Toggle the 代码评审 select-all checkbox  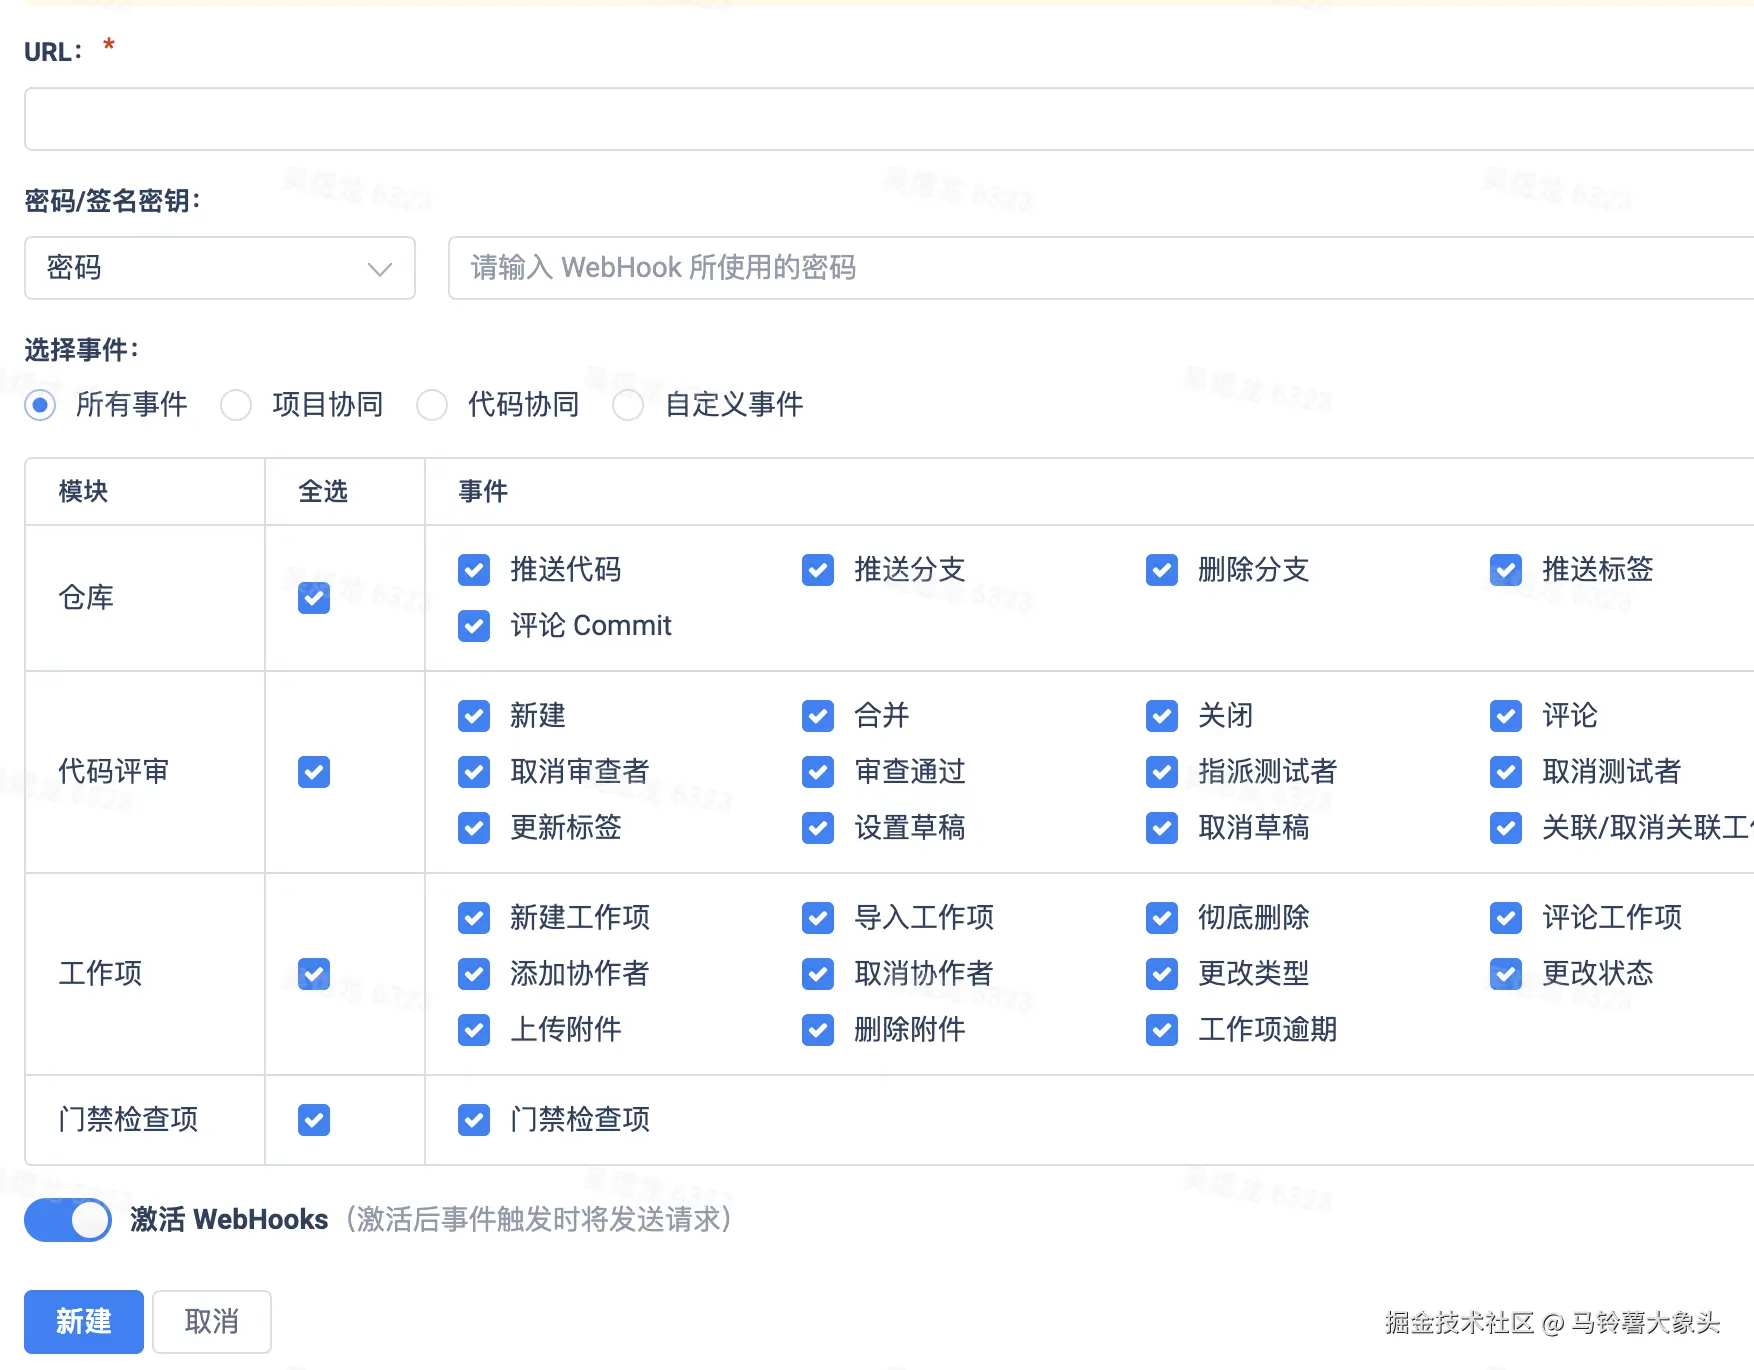coord(314,772)
